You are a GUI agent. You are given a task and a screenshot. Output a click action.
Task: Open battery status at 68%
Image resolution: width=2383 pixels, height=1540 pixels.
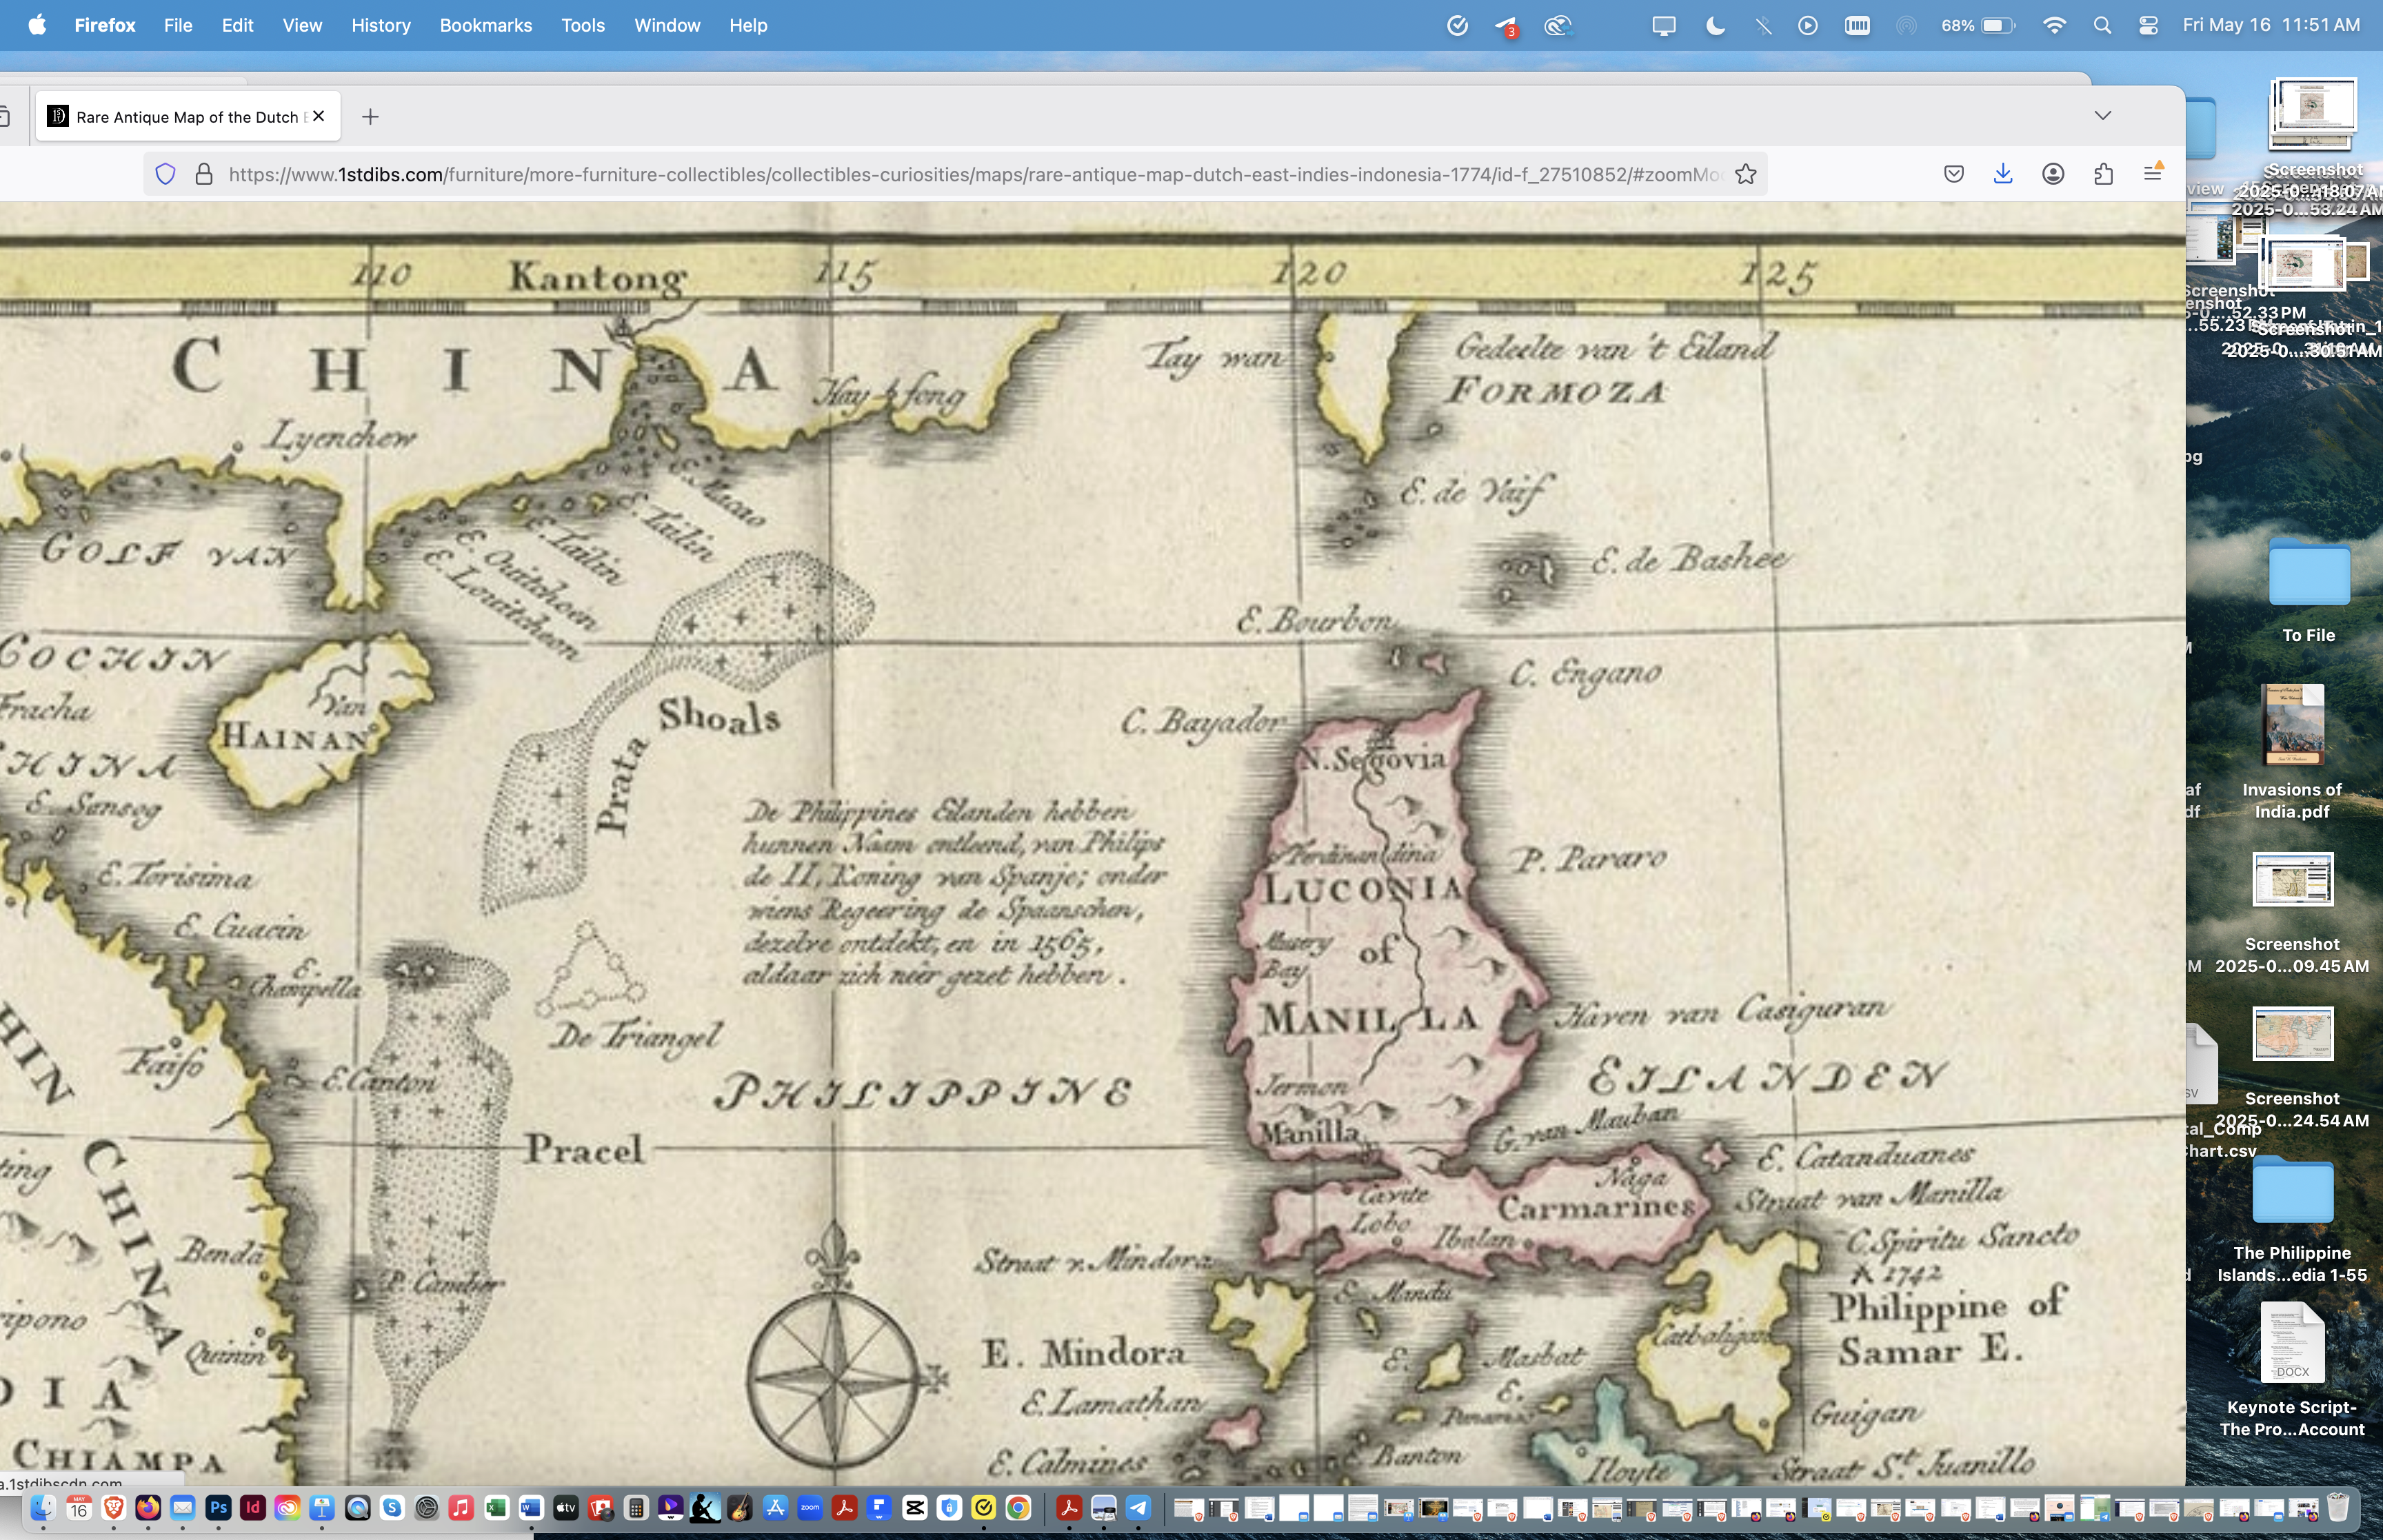tap(1978, 25)
